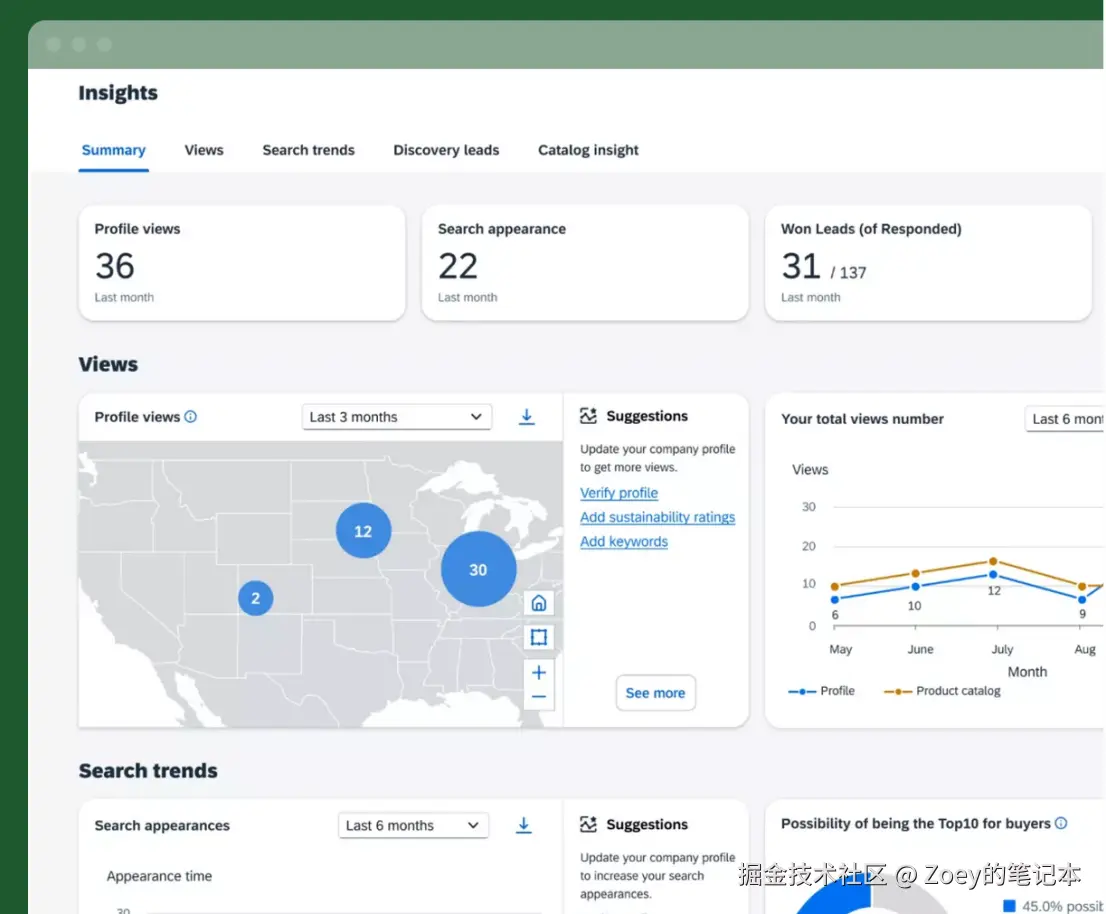Click the Profile views info icon
Viewport: 1106px width, 914px height.
190,417
